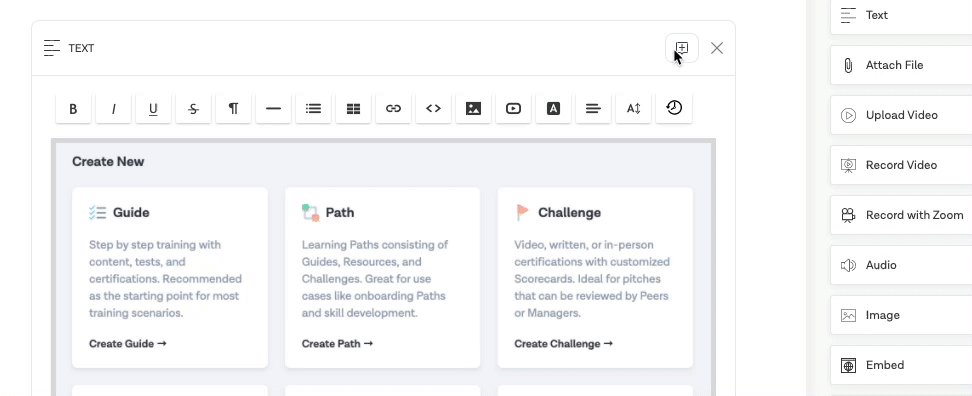Image resolution: width=972 pixels, height=396 pixels.
Task: Apply italic formatting from the toolbar
Action: pos(113,108)
